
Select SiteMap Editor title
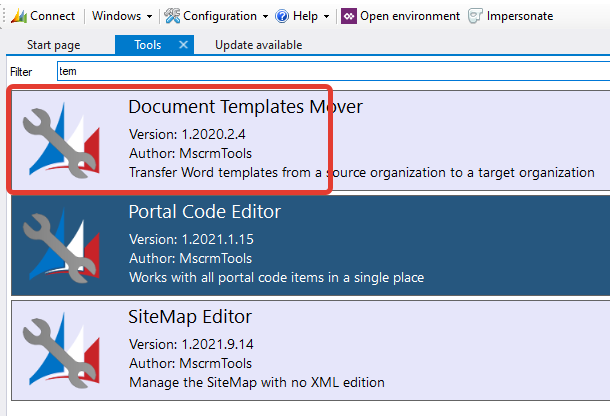(190, 317)
